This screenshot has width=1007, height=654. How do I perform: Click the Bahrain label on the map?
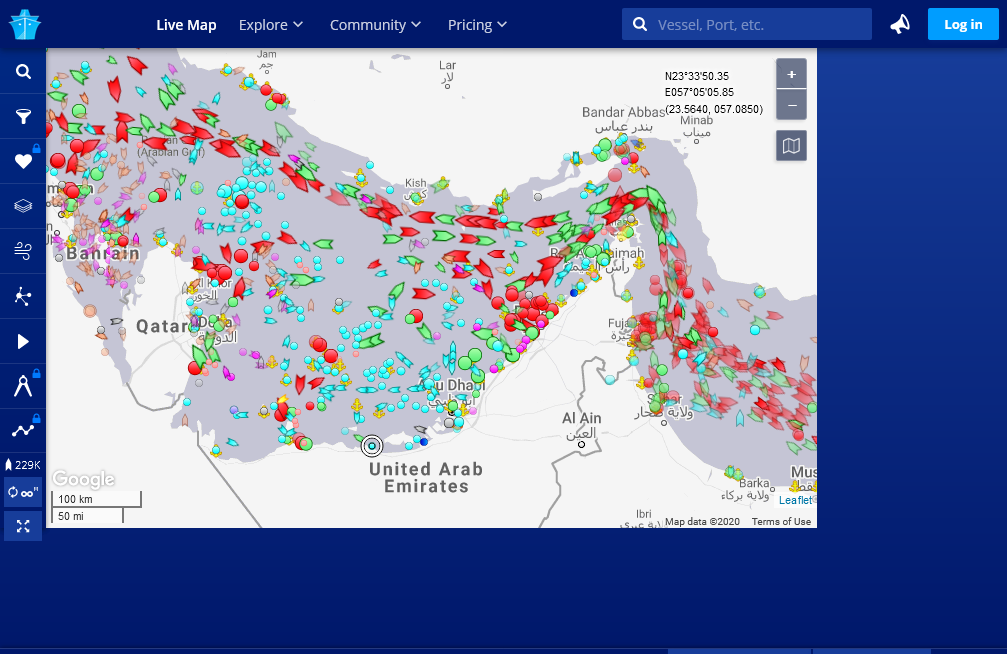103,253
